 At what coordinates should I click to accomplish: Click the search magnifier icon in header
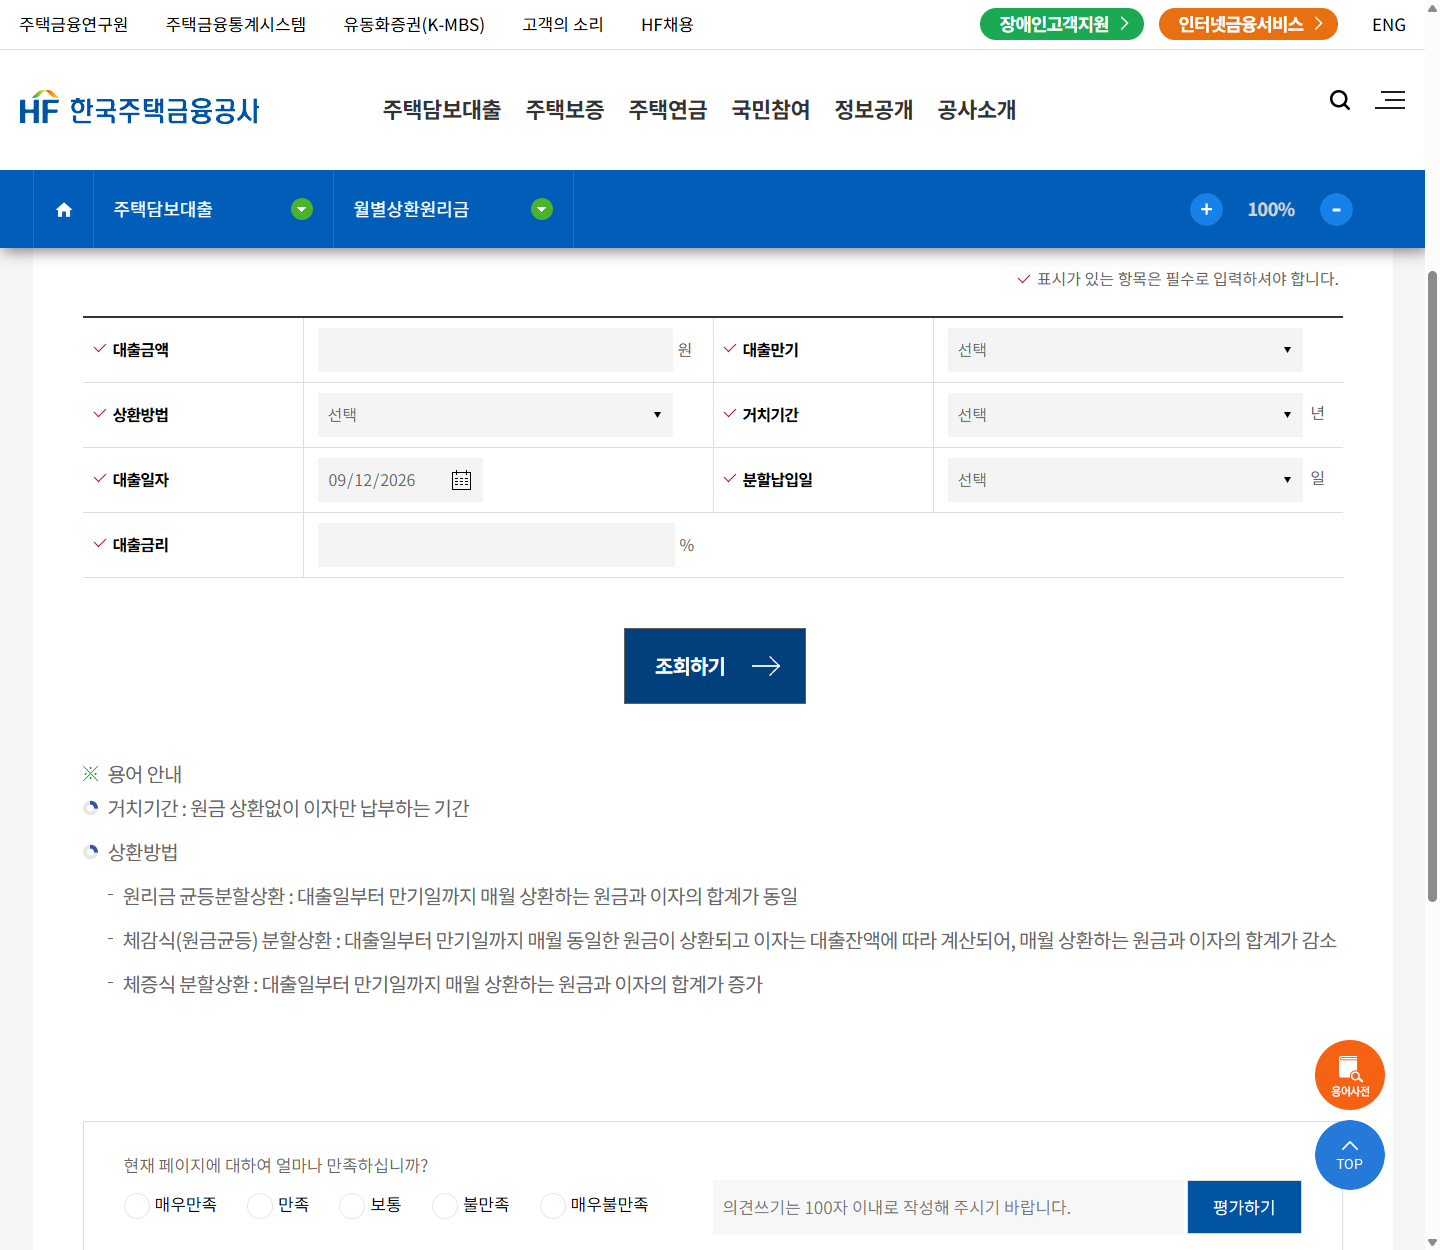(1340, 100)
